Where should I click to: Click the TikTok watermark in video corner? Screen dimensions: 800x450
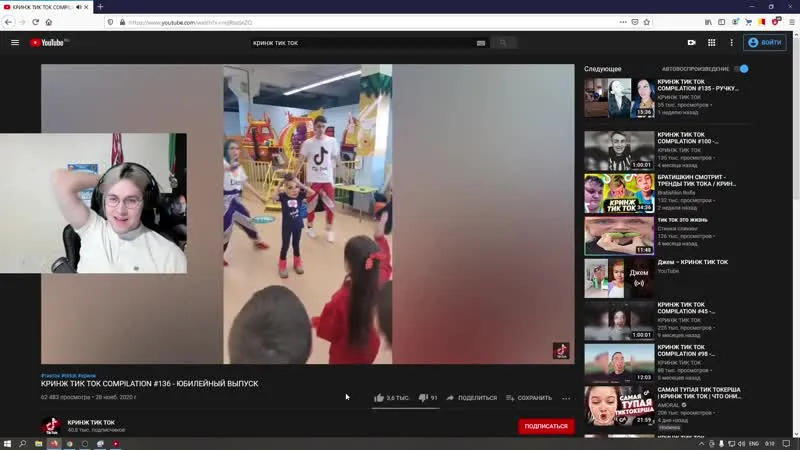pyautogui.click(x=561, y=351)
